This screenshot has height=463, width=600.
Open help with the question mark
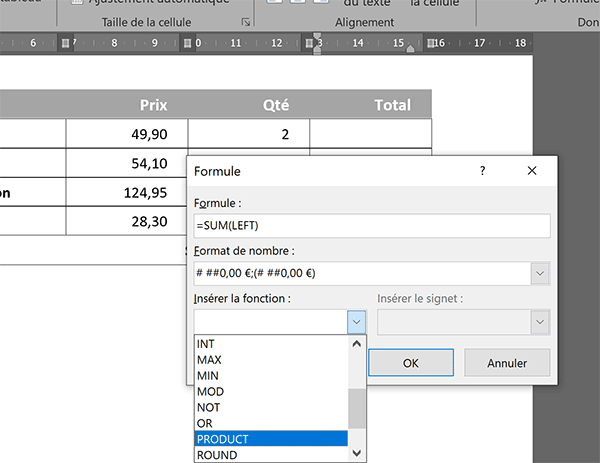click(483, 171)
